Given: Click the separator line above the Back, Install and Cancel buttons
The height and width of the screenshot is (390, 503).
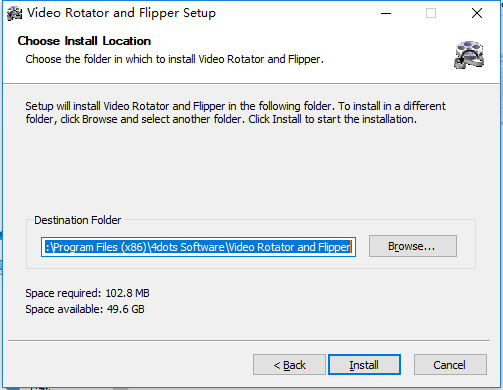Looking at the screenshot, I should (x=249, y=341).
